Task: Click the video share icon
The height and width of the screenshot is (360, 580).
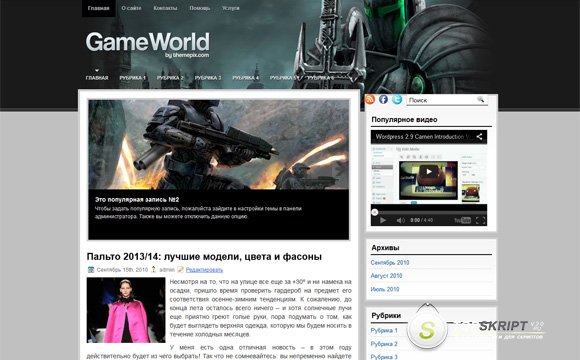Action: [x=479, y=137]
